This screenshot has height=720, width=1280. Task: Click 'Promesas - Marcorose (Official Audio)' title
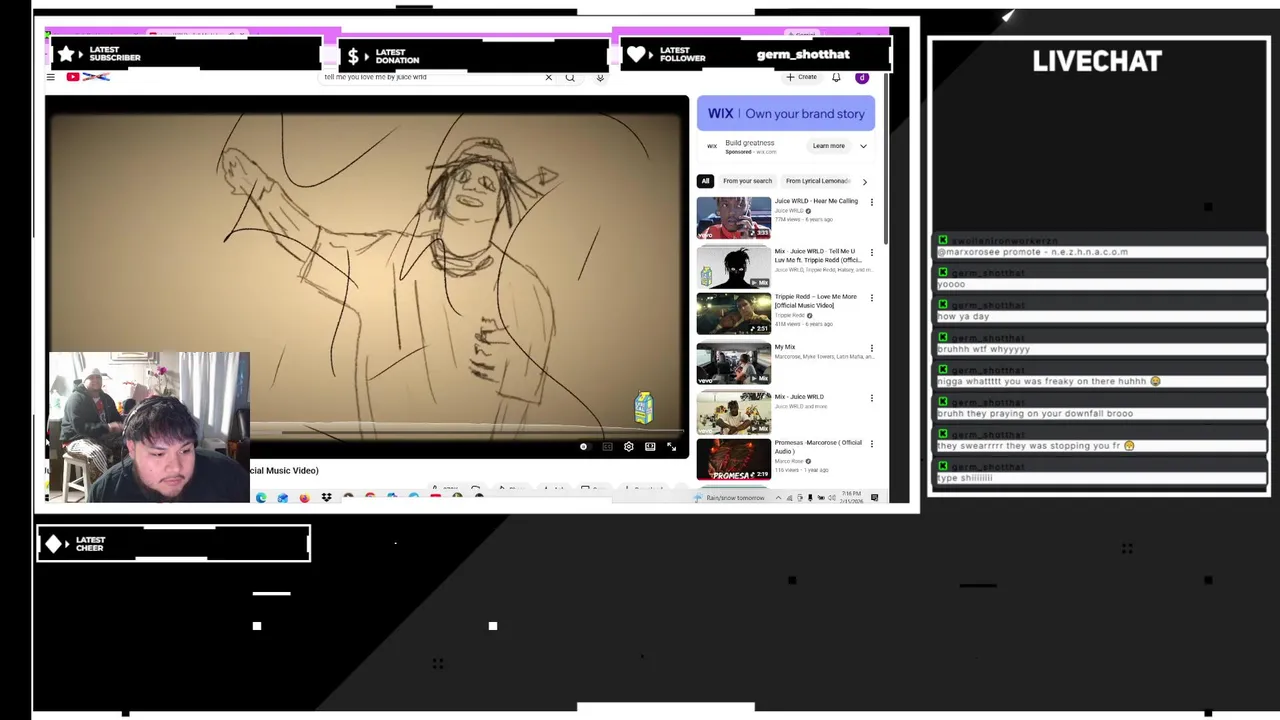tap(818, 447)
